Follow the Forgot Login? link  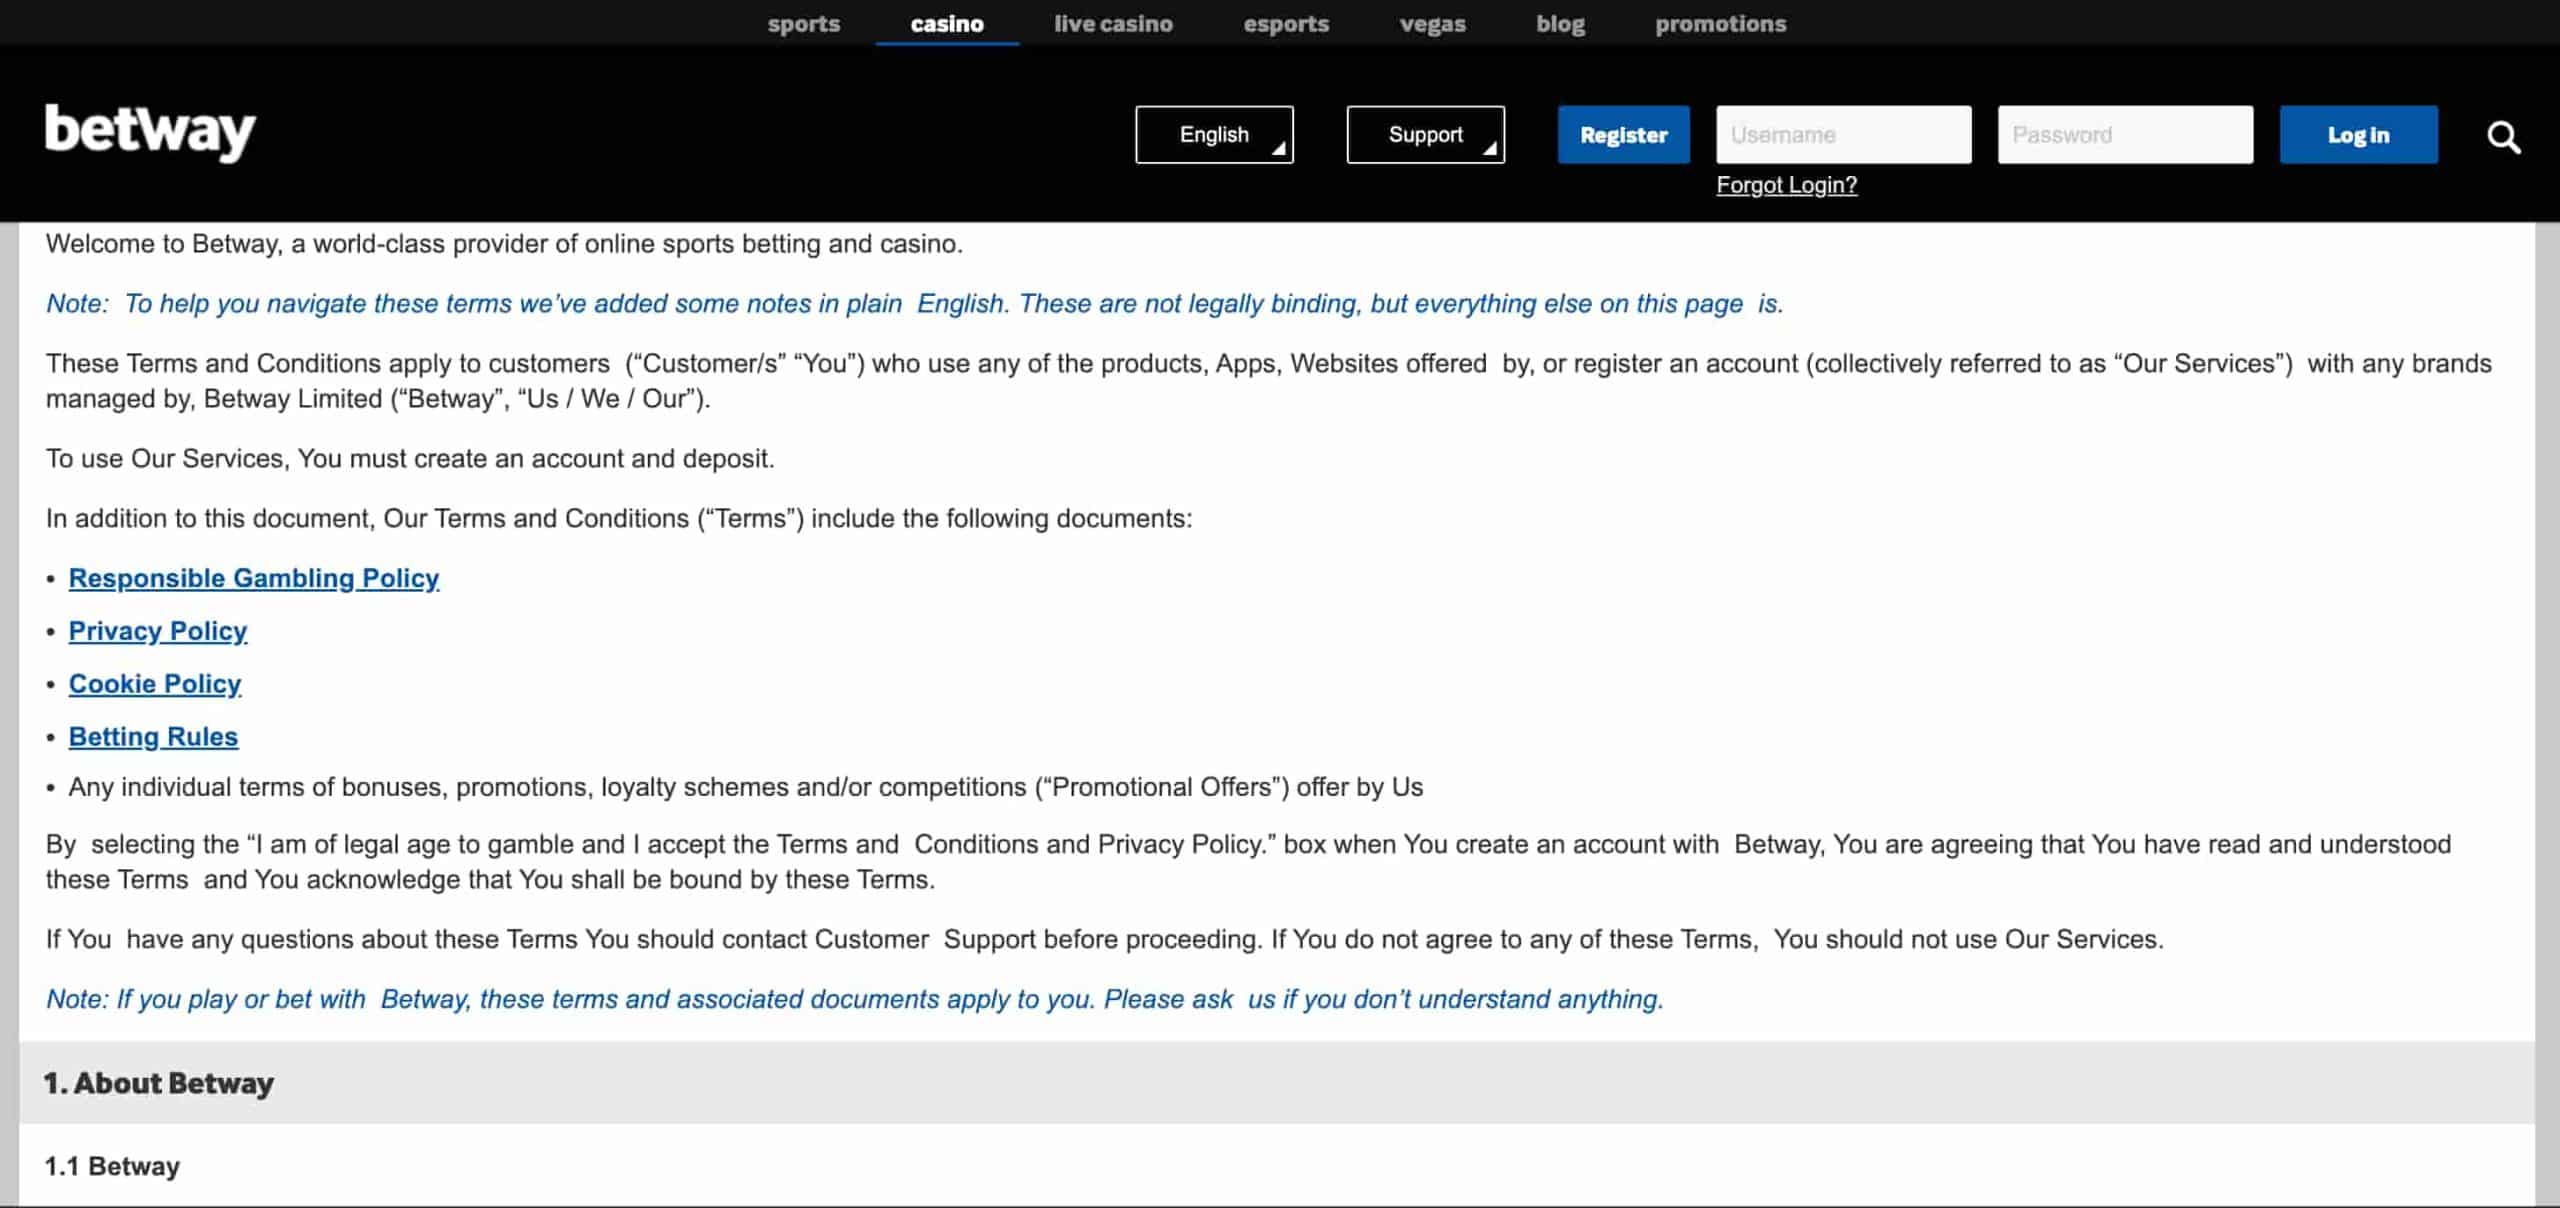[x=1786, y=185]
